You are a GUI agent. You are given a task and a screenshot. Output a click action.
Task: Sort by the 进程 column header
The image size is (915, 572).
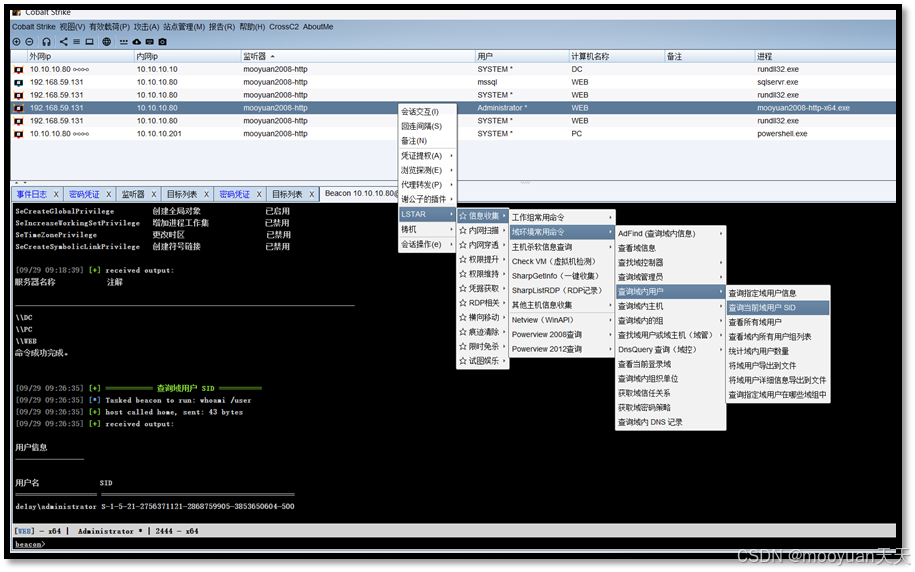coord(825,57)
